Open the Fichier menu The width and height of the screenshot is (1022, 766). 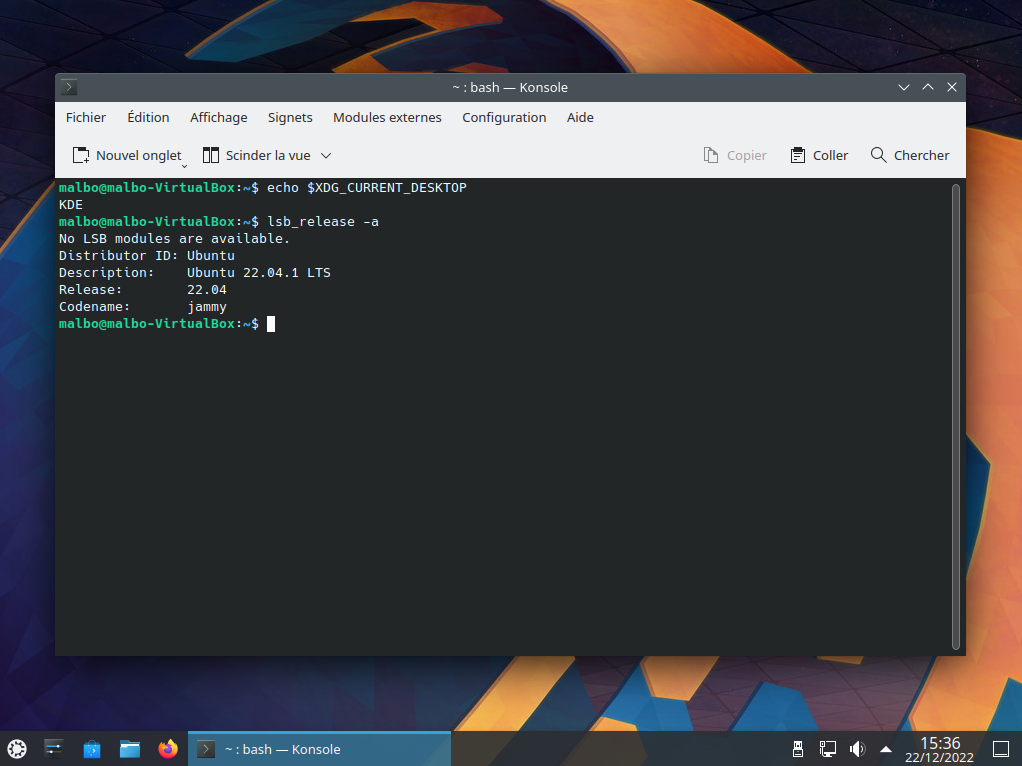point(85,117)
